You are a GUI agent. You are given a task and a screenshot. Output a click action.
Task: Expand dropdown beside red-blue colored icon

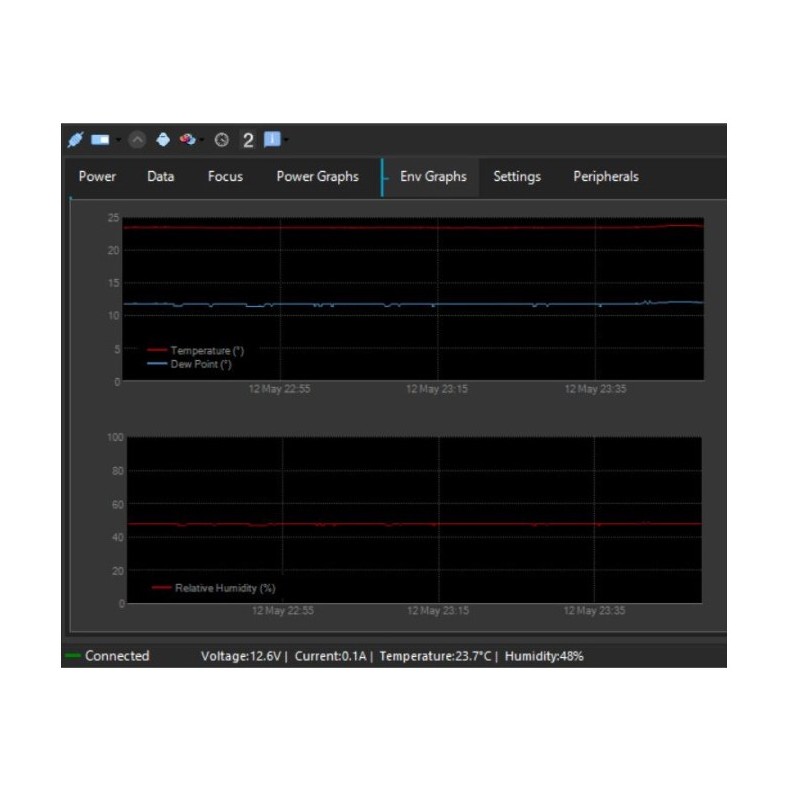click(x=202, y=140)
